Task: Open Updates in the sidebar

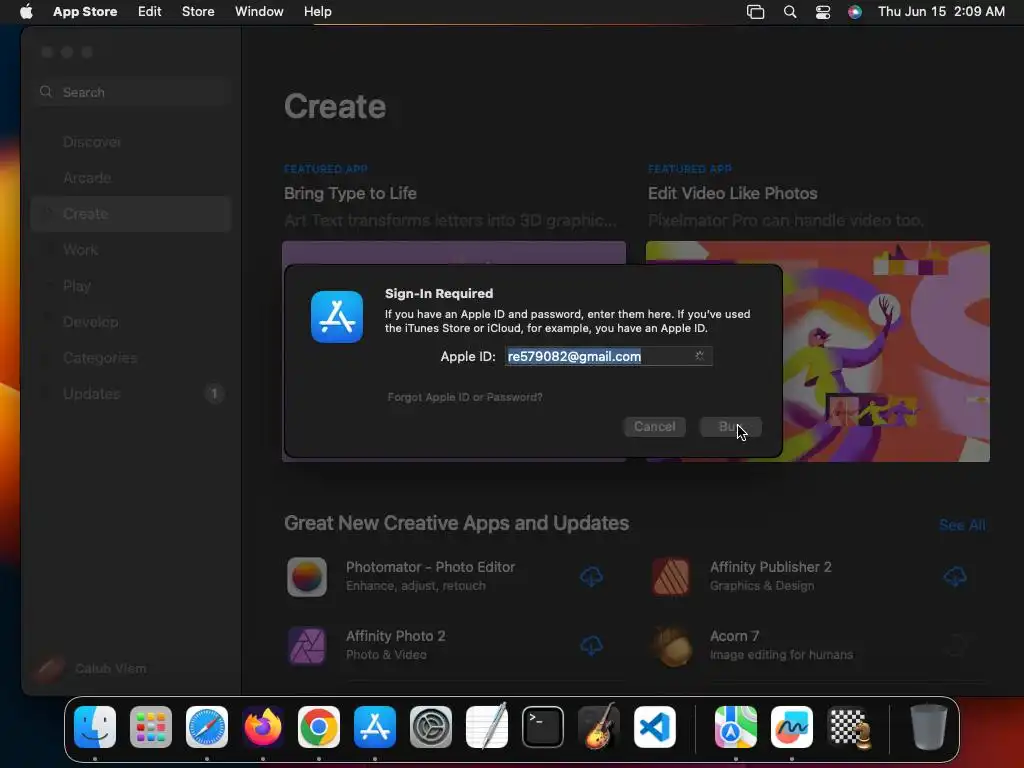Action: pos(131,394)
